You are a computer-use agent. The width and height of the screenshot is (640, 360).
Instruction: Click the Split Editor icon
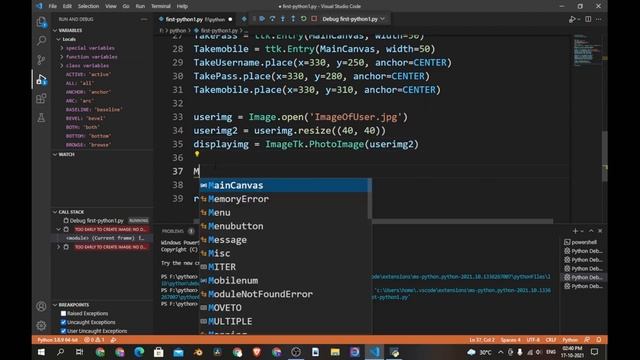pyautogui.click(x=588, y=19)
